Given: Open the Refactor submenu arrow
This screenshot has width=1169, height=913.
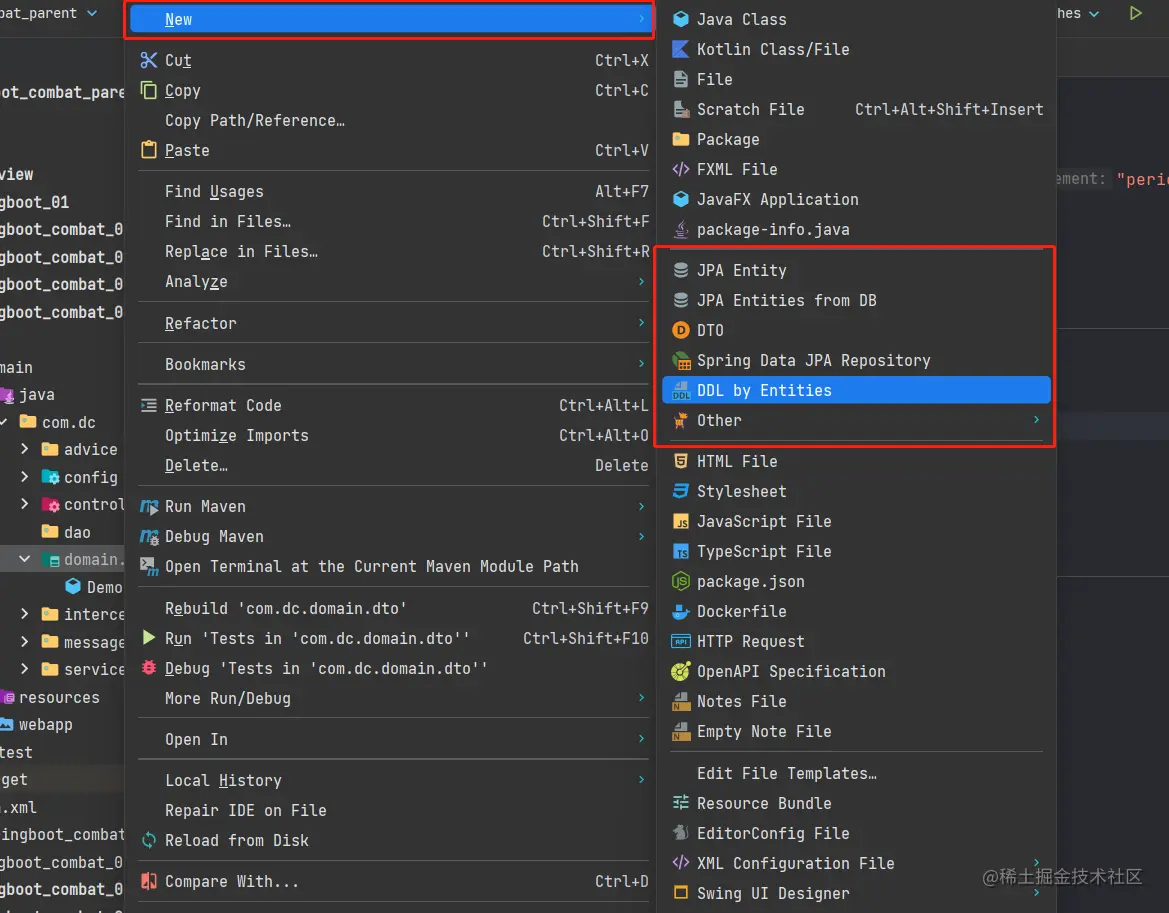Looking at the screenshot, I should [641, 323].
